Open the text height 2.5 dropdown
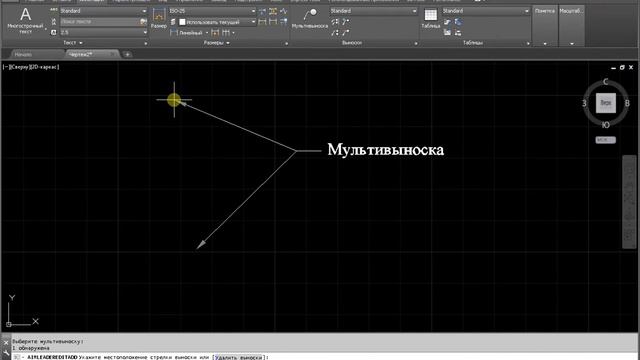 pos(103,32)
